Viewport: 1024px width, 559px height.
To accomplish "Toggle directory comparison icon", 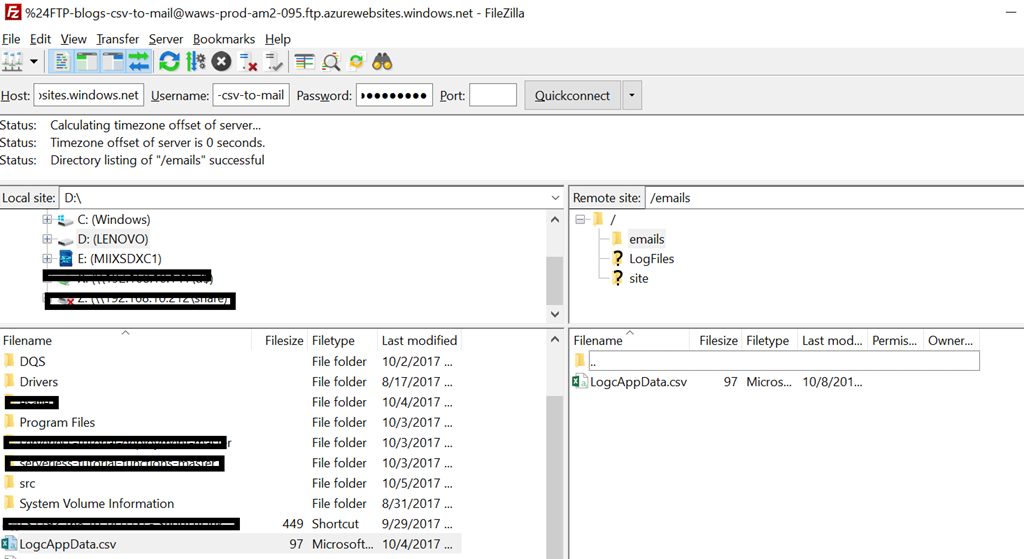I will [x=330, y=62].
